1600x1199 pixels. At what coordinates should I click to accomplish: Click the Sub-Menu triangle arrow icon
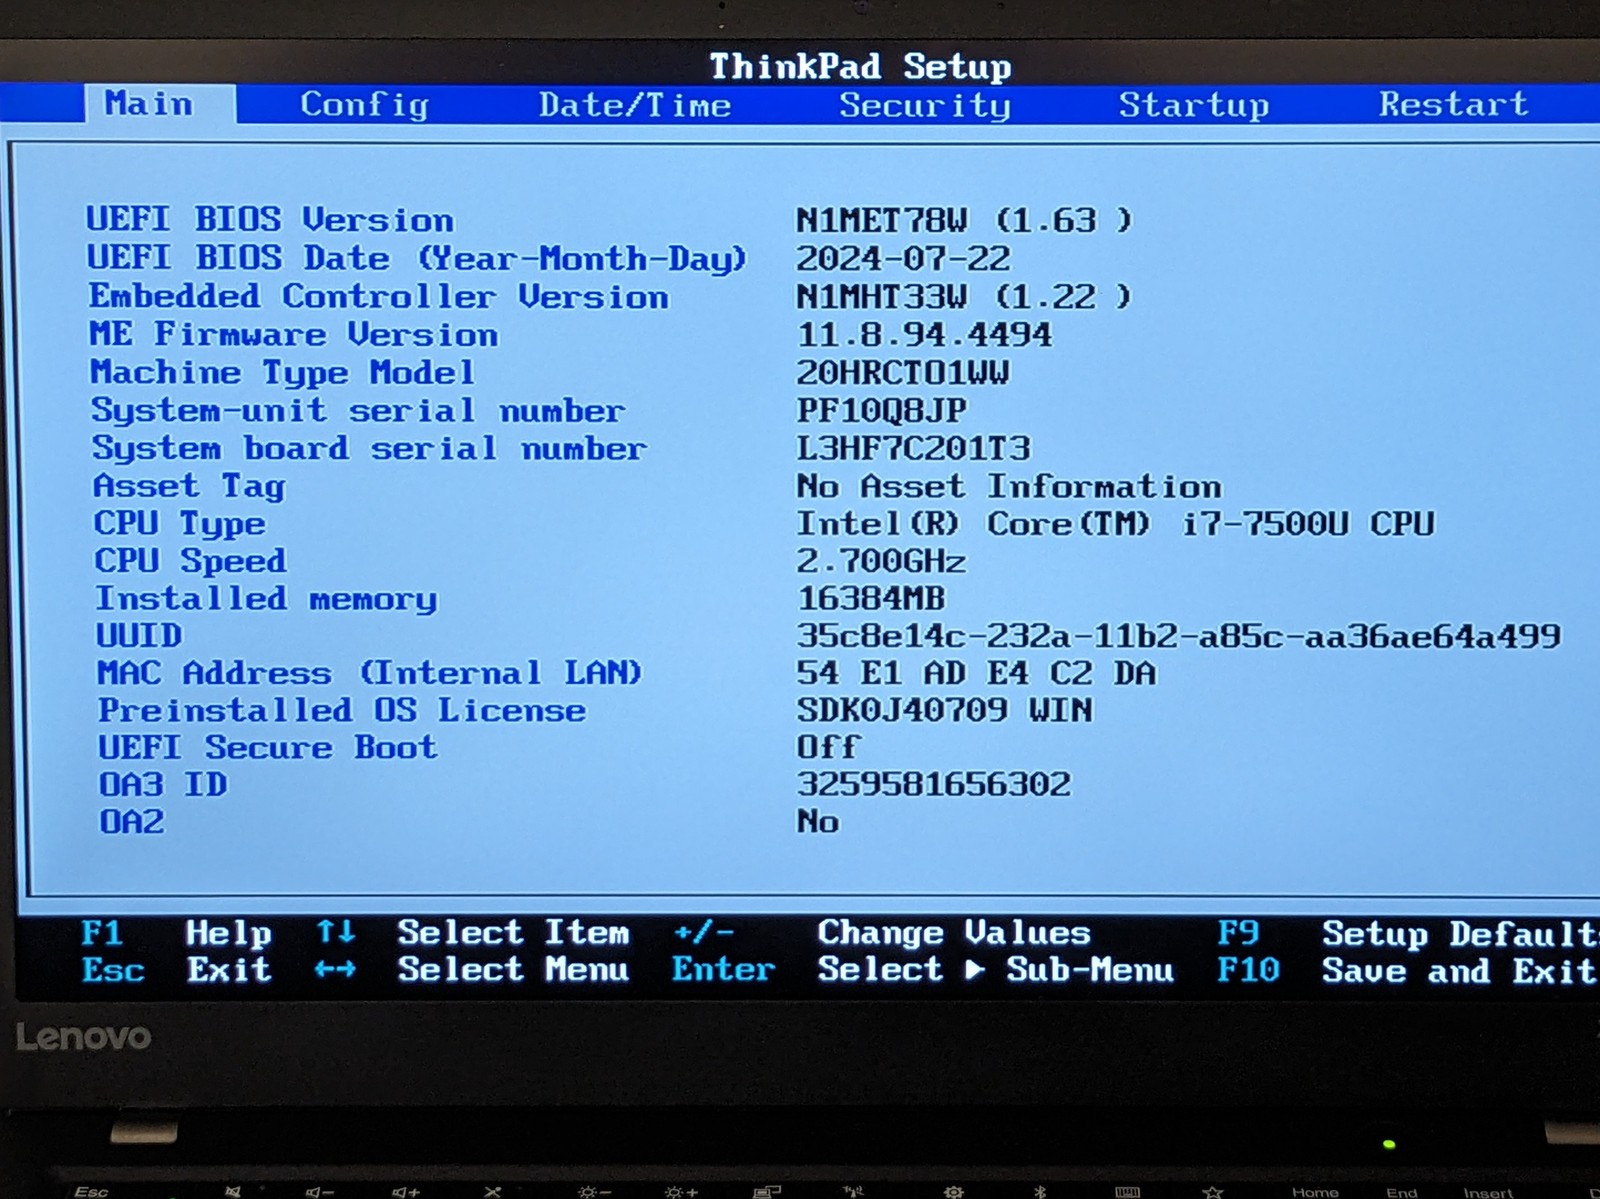pyautogui.click(x=975, y=970)
